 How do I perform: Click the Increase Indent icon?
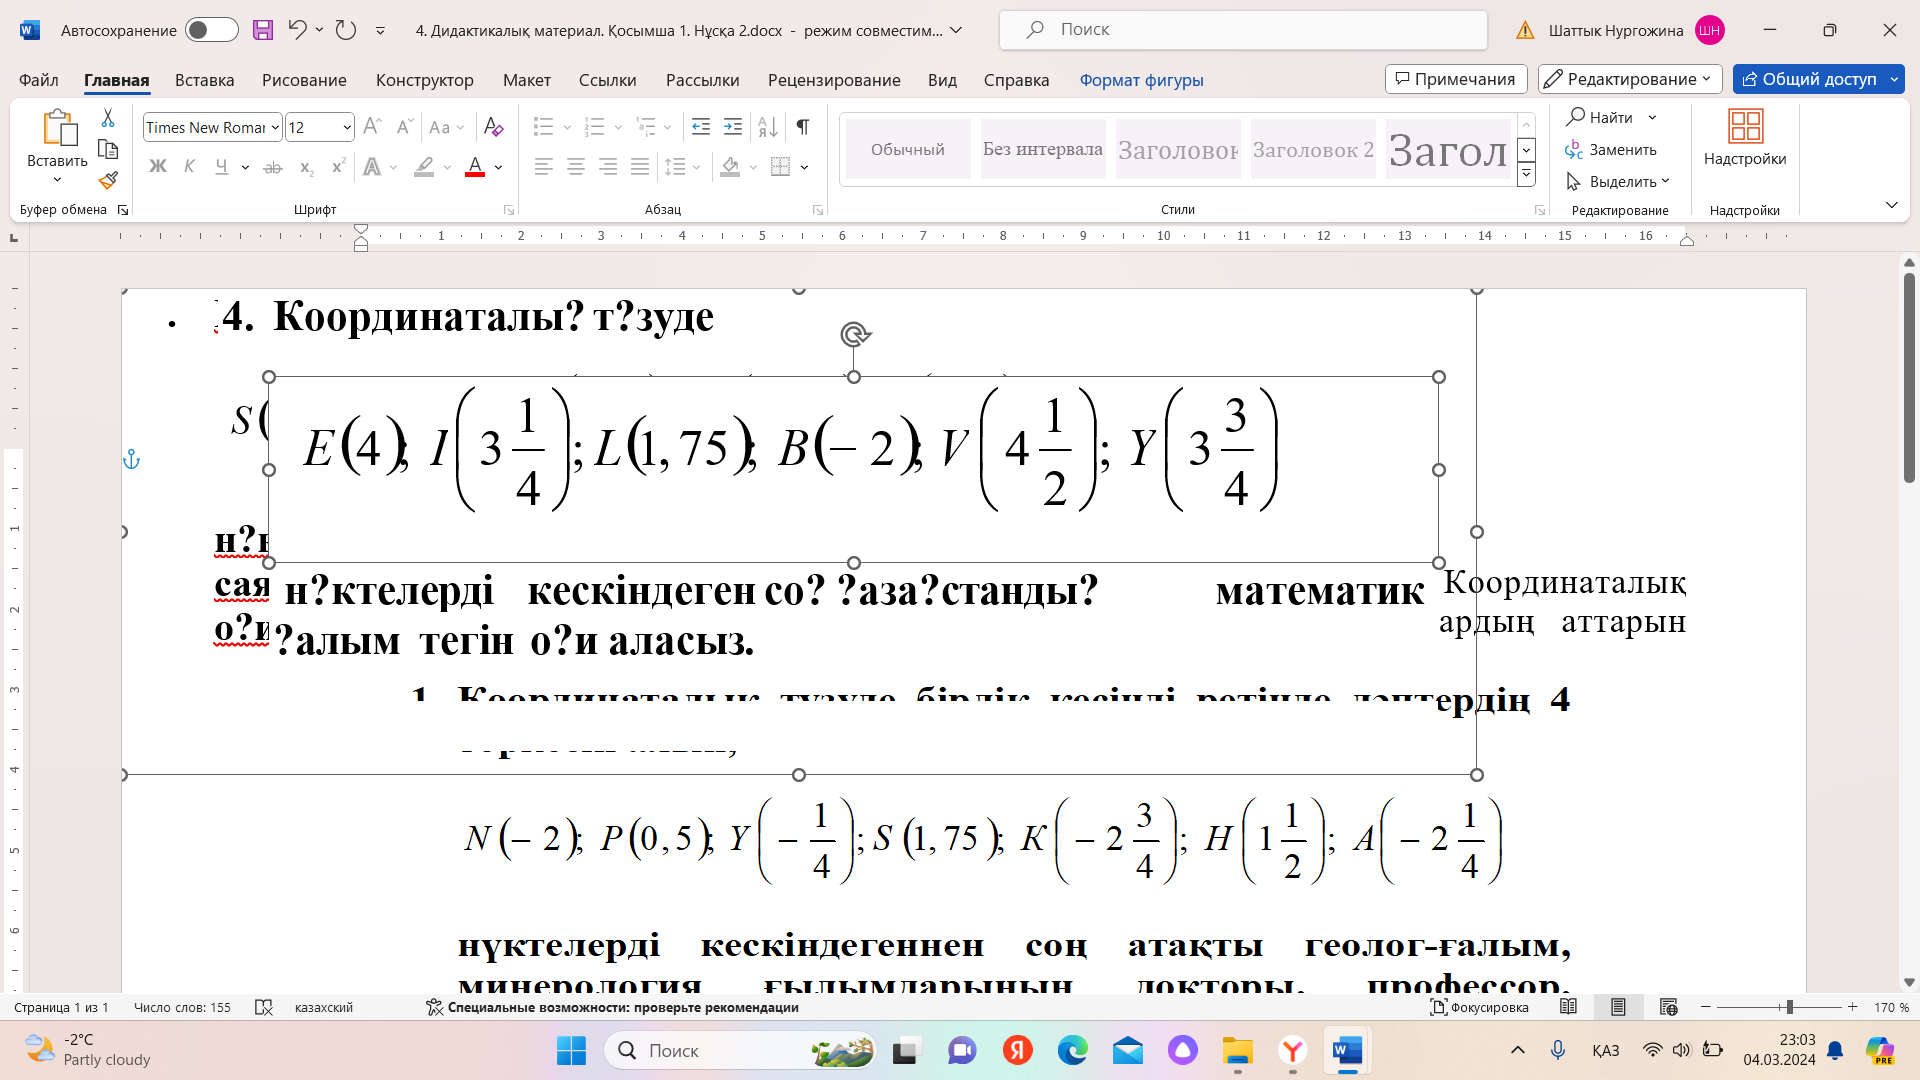click(x=733, y=127)
